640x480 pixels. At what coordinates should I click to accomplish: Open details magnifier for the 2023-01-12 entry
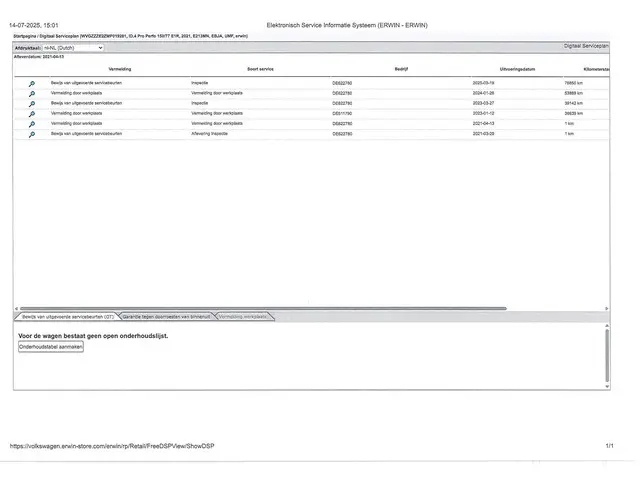click(x=32, y=114)
